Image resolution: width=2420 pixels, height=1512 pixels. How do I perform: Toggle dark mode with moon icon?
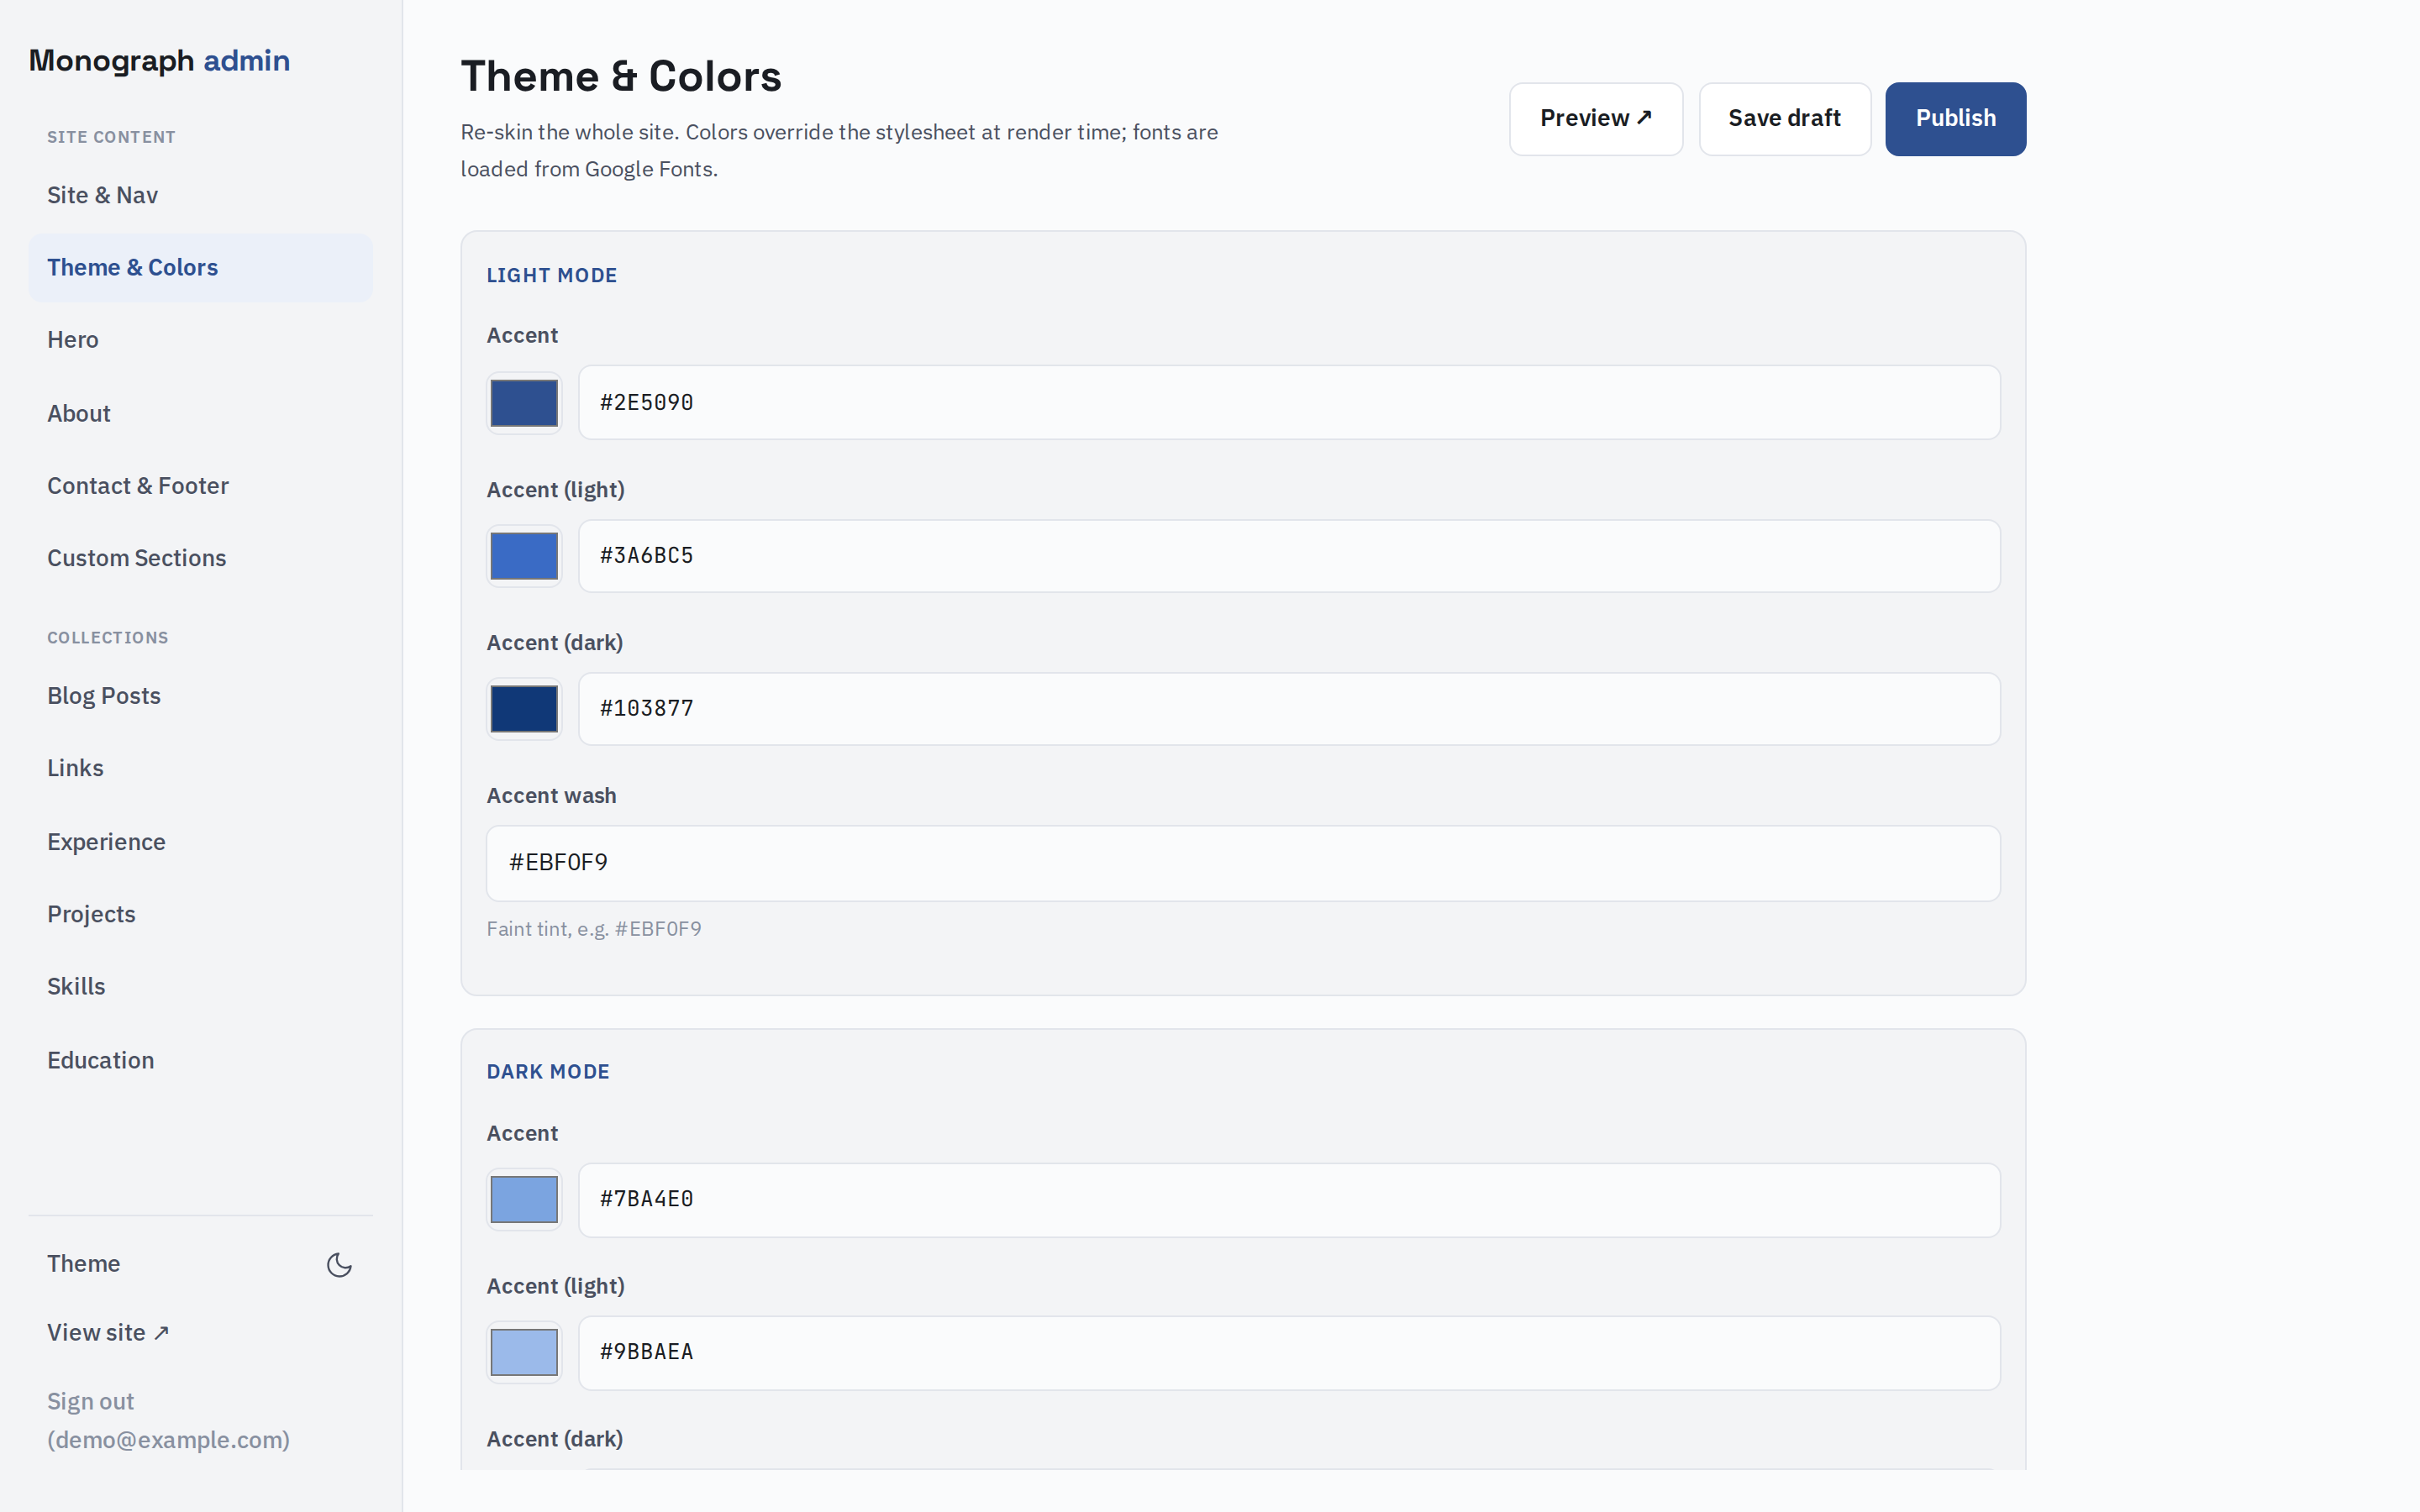pyautogui.click(x=339, y=1264)
